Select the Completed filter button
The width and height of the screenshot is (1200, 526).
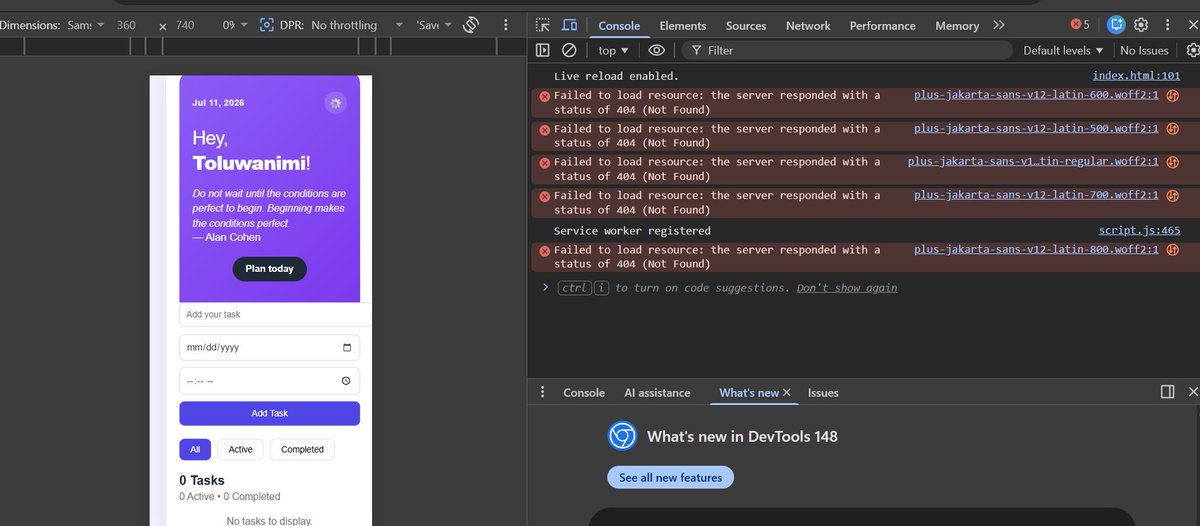pyautogui.click(x=302, y=450)
